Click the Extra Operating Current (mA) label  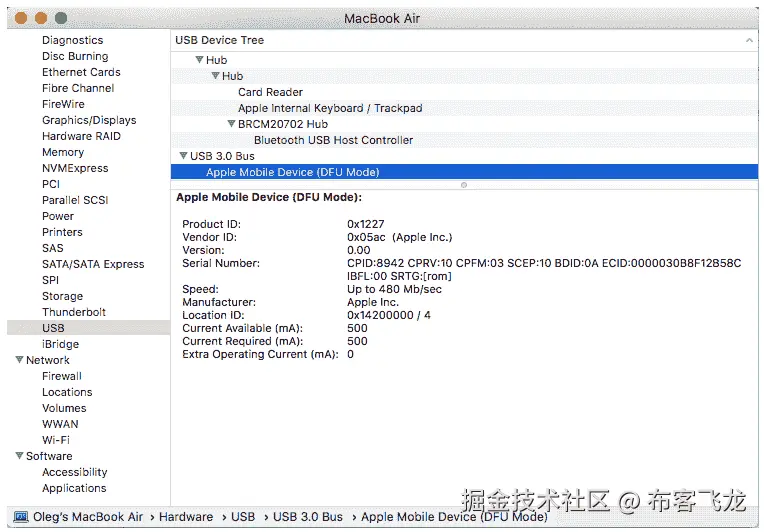pos(260,354)
